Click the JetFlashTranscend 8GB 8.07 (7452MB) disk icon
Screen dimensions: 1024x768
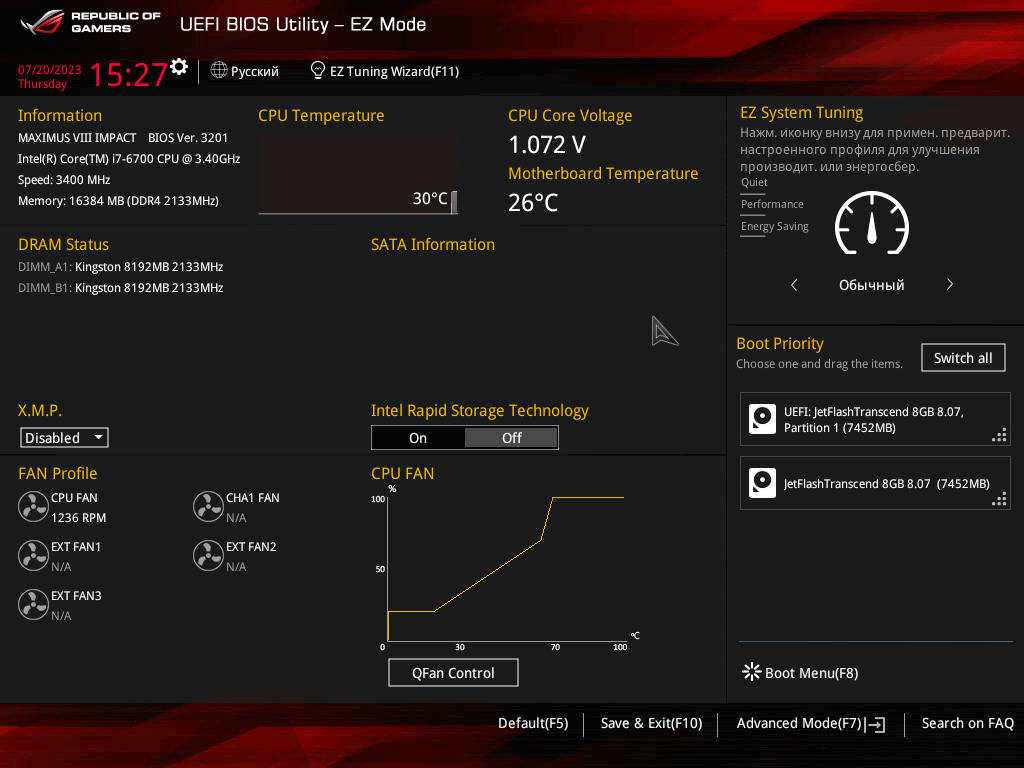click(762, 483)
